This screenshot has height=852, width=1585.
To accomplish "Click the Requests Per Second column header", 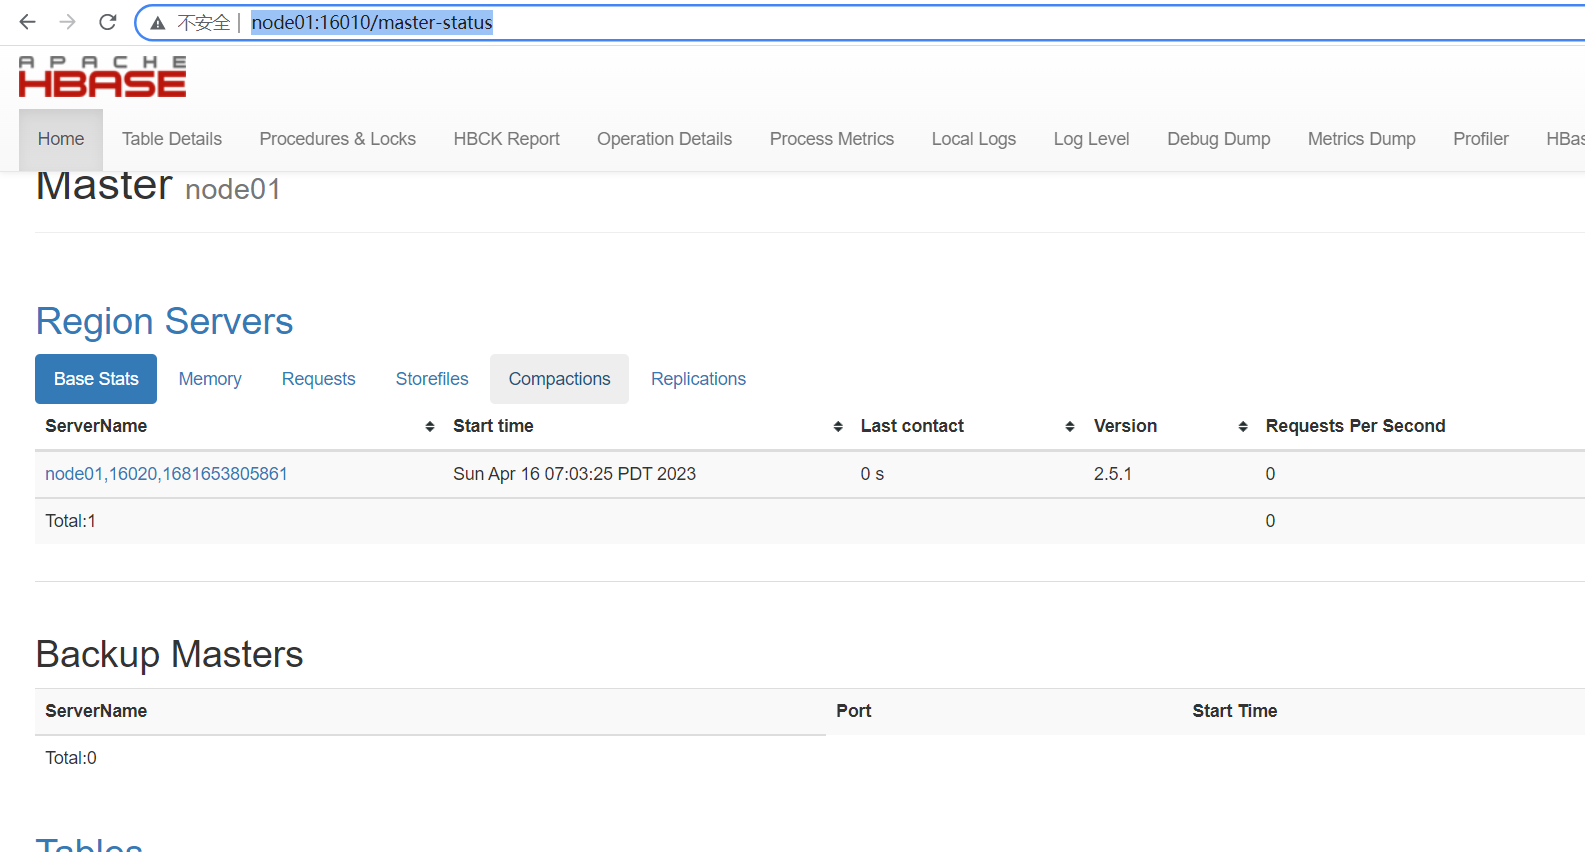I will [1355, 426].
